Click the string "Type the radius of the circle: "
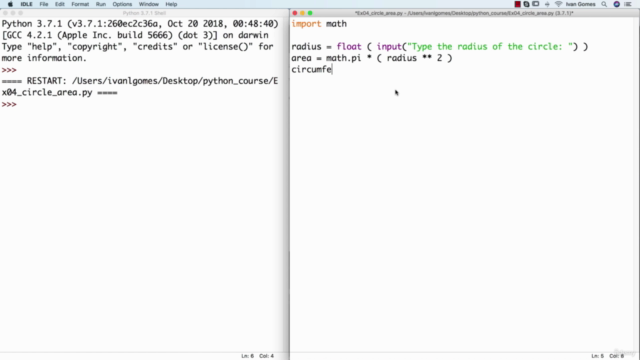This screenshot has height=360, width=640. [x=490, y=47]
